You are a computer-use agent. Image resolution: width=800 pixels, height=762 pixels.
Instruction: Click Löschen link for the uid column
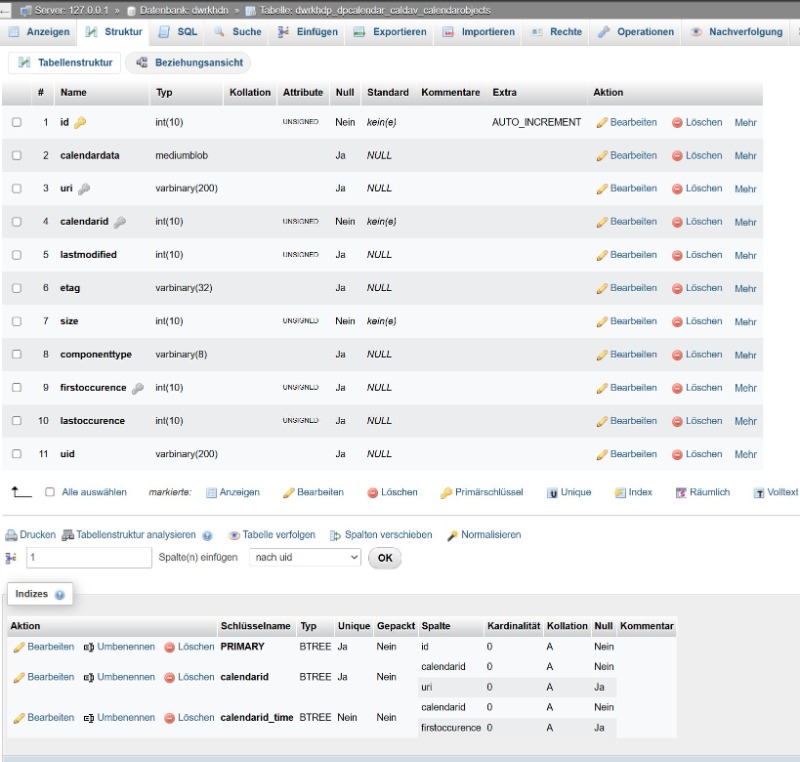[704, 454]
